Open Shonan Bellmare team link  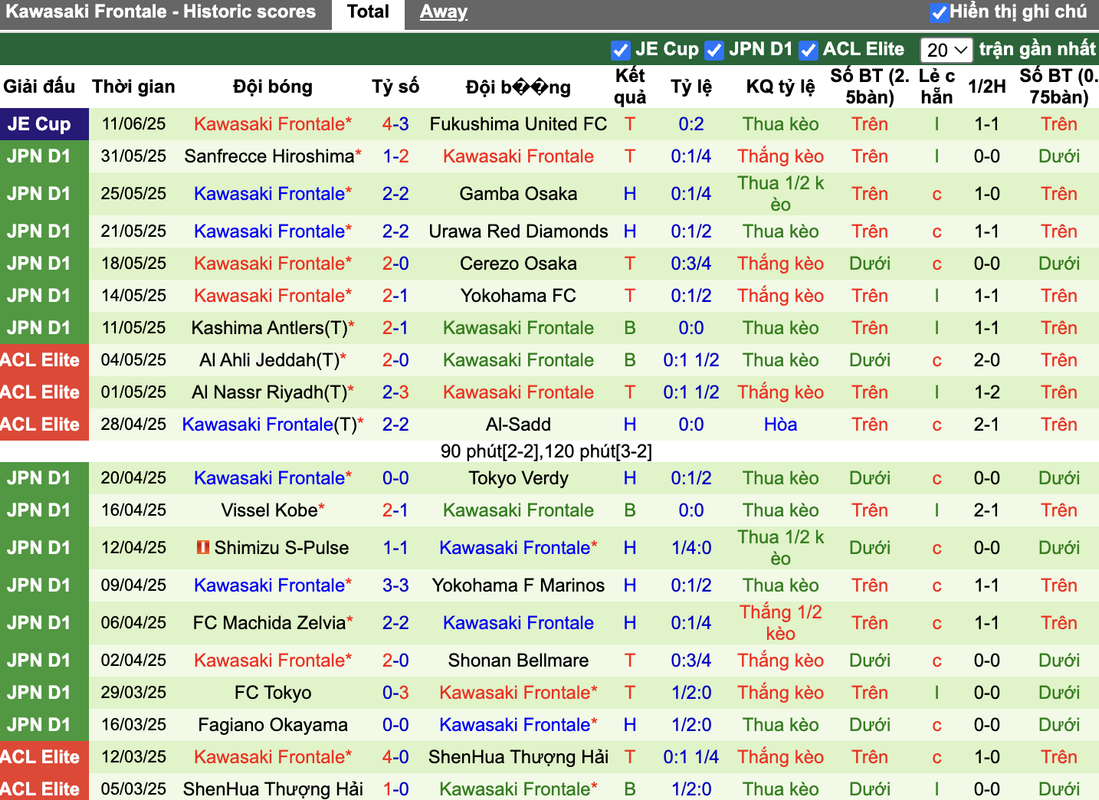518,660
